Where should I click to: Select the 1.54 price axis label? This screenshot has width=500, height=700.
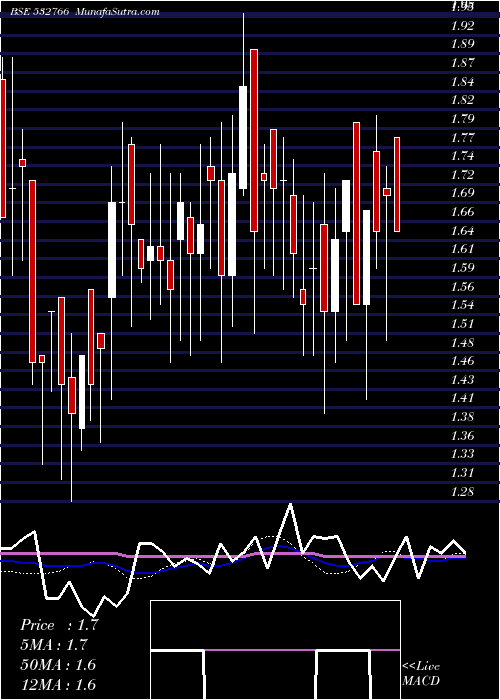coord(462,305)
